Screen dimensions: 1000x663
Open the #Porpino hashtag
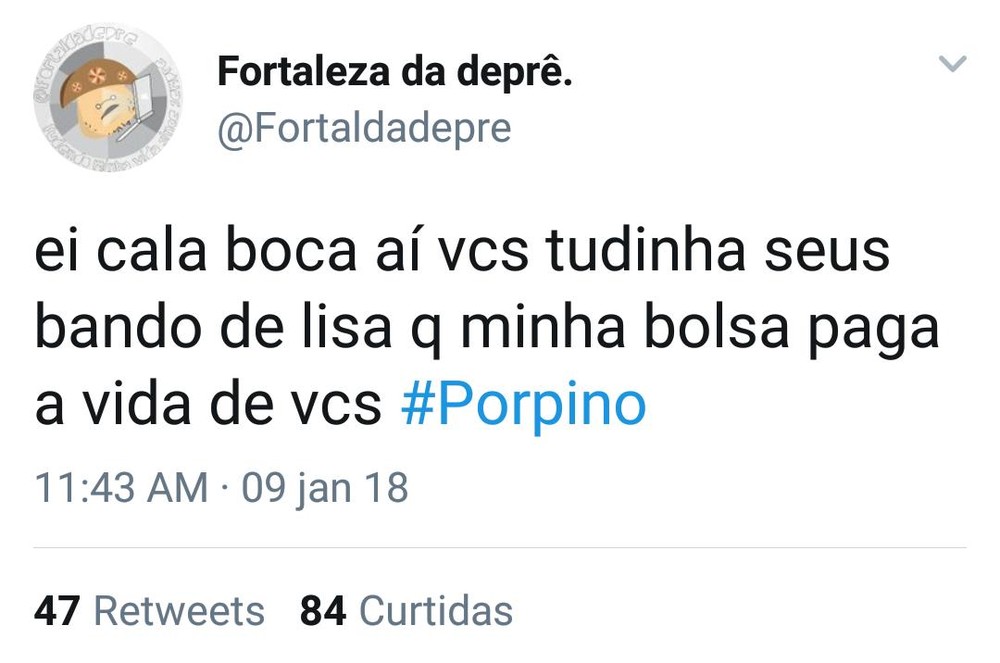523,403
